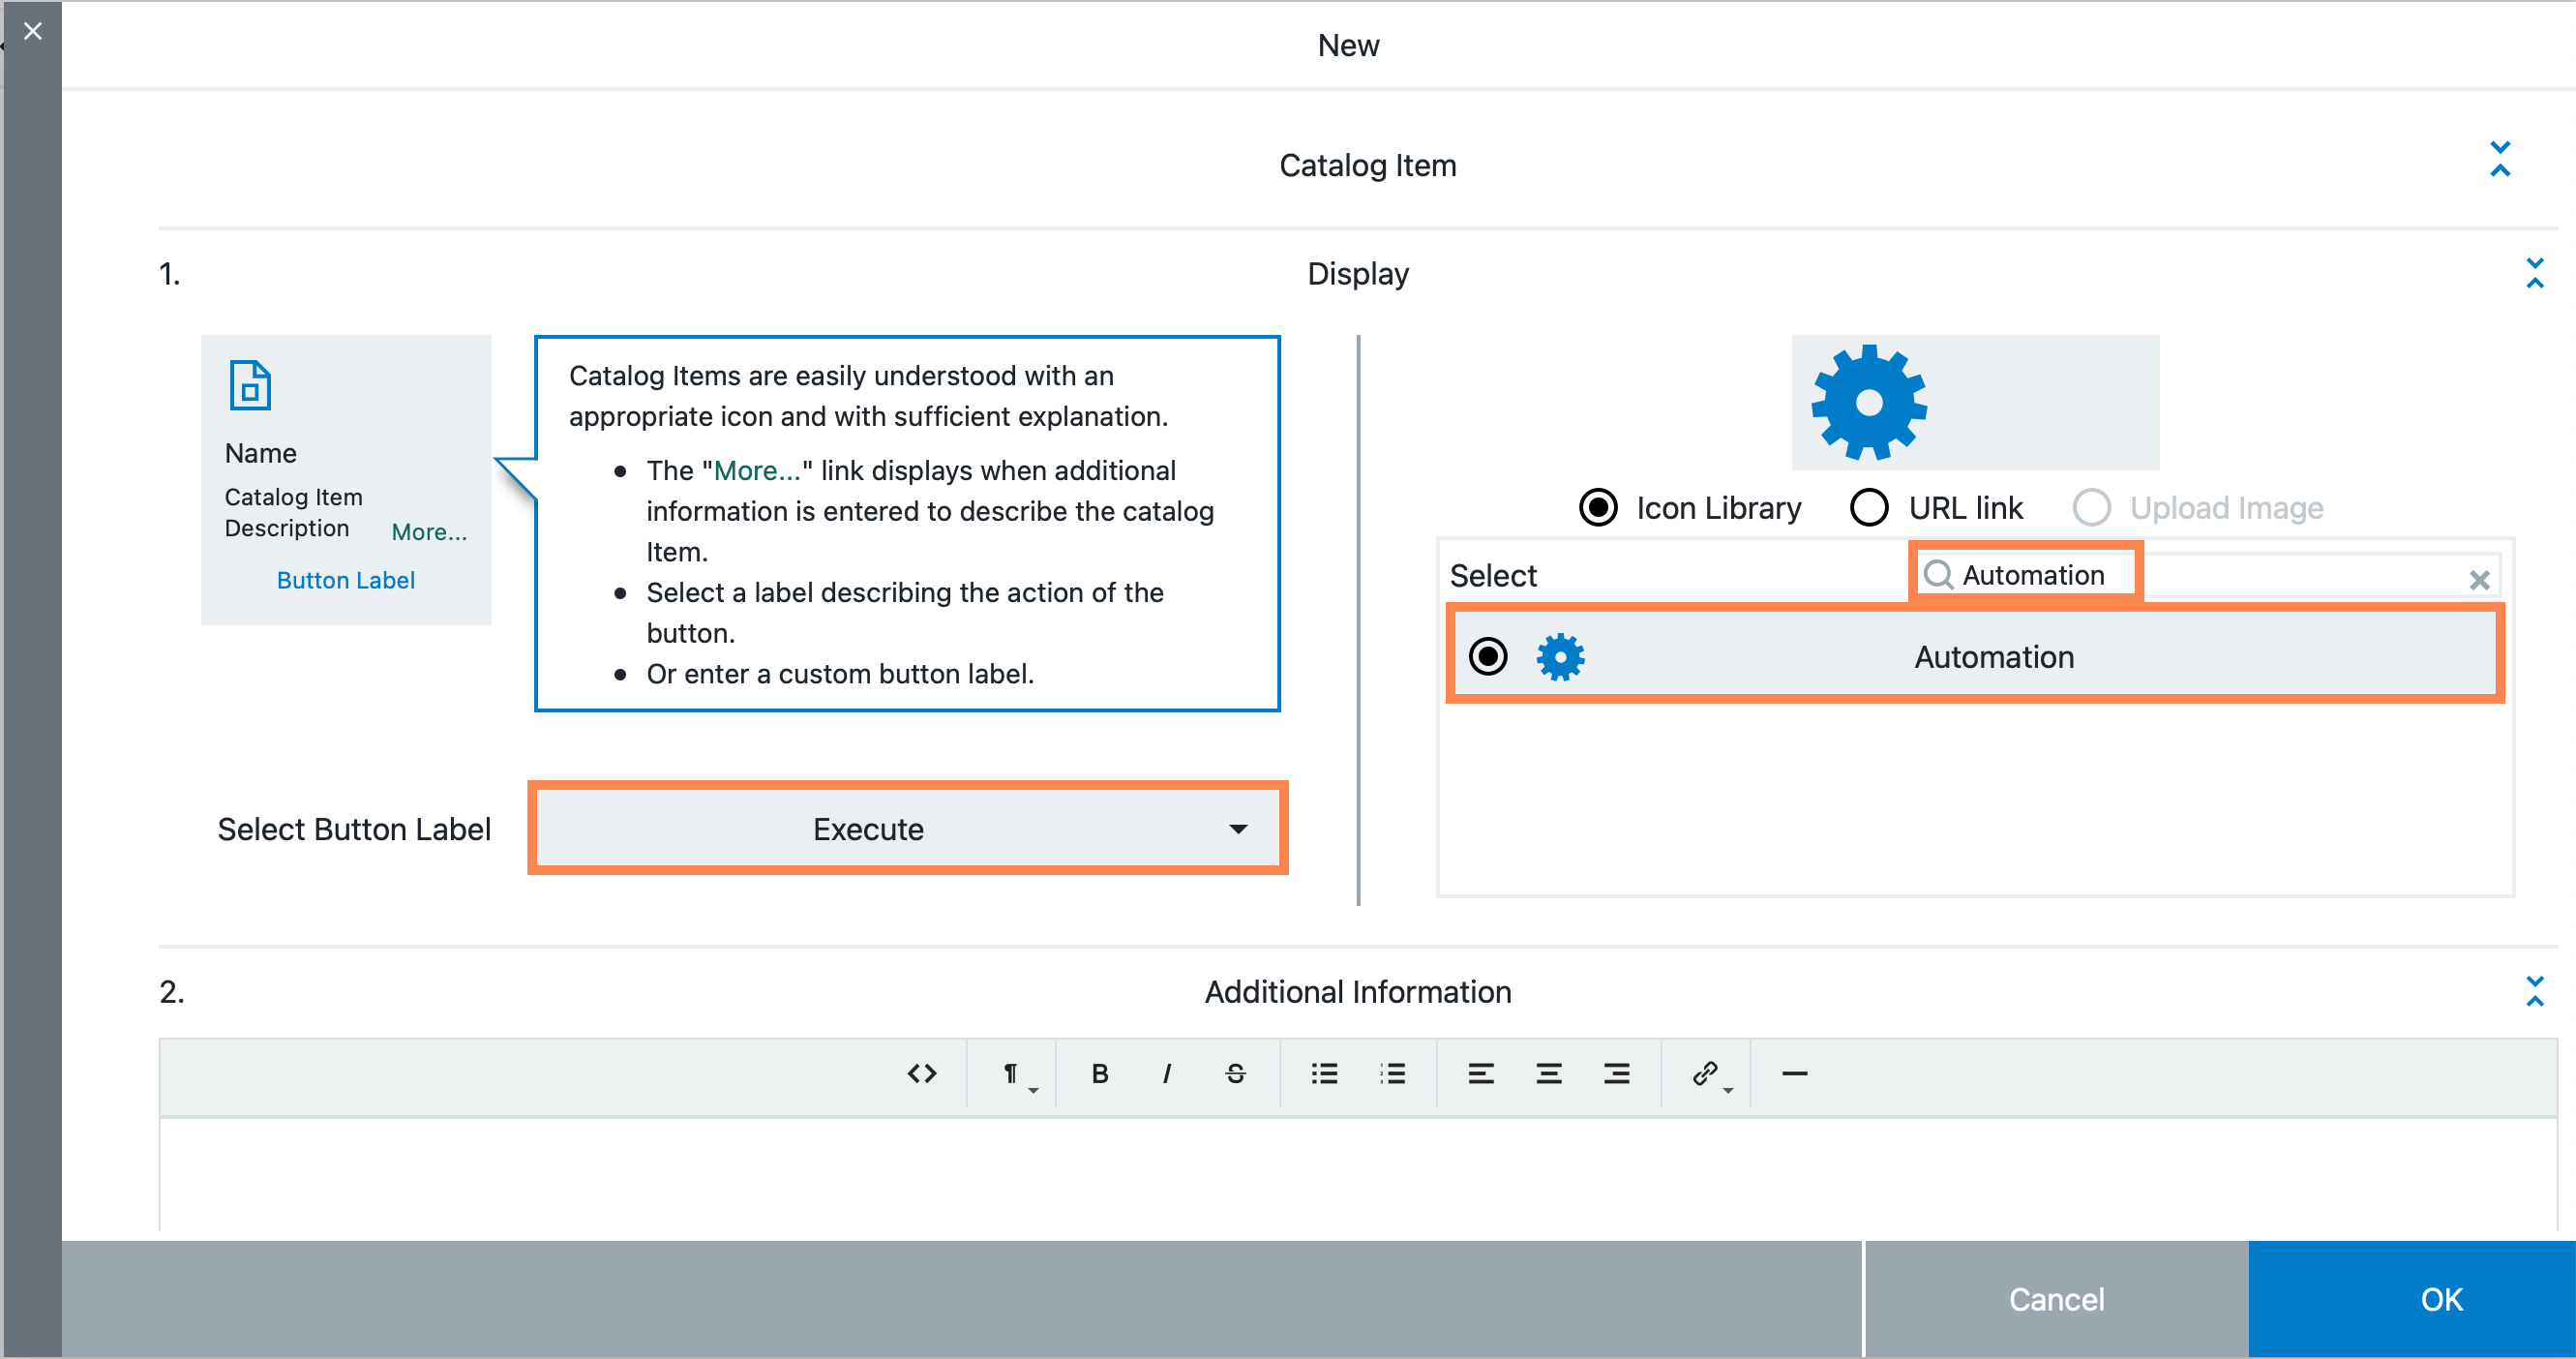2576x1359 pixels.
Task: Click the code/HTML editor icon
Action: point(921,1072)
